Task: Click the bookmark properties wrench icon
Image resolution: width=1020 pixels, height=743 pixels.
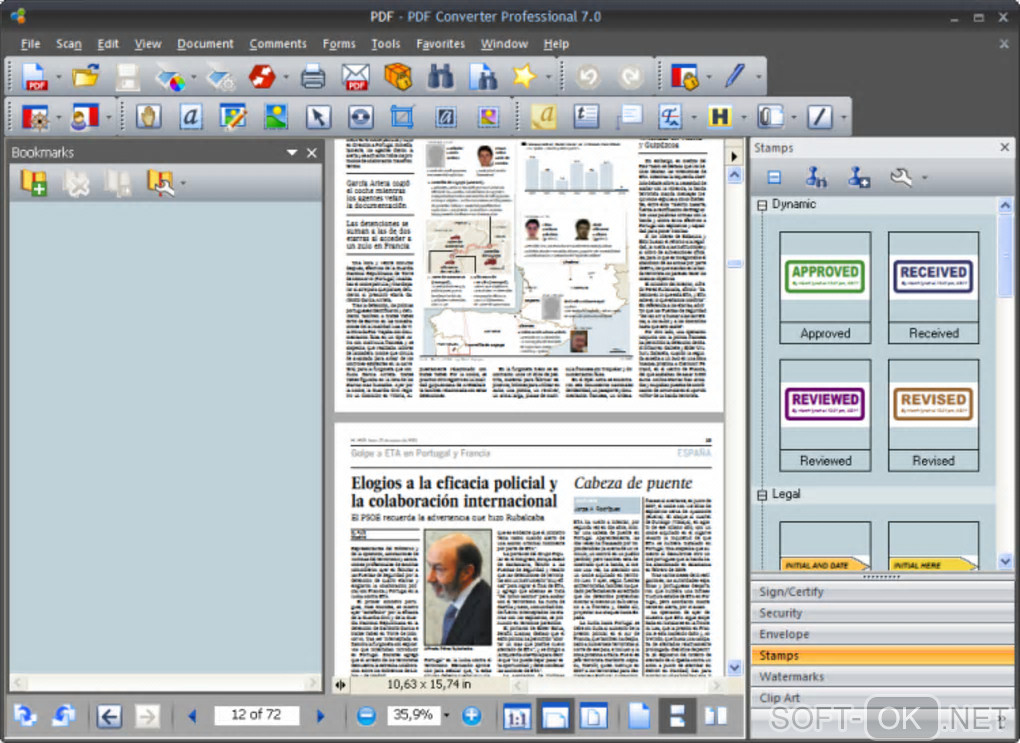Action: point(160,183)
